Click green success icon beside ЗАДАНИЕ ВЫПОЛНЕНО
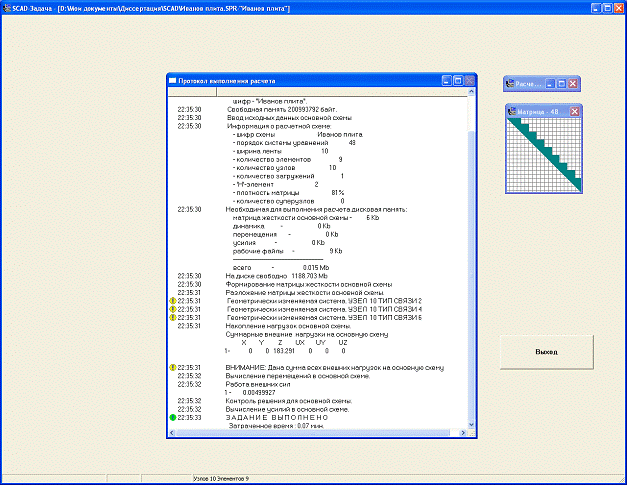This screenshot has height=485, width=627. pos(171,418)
